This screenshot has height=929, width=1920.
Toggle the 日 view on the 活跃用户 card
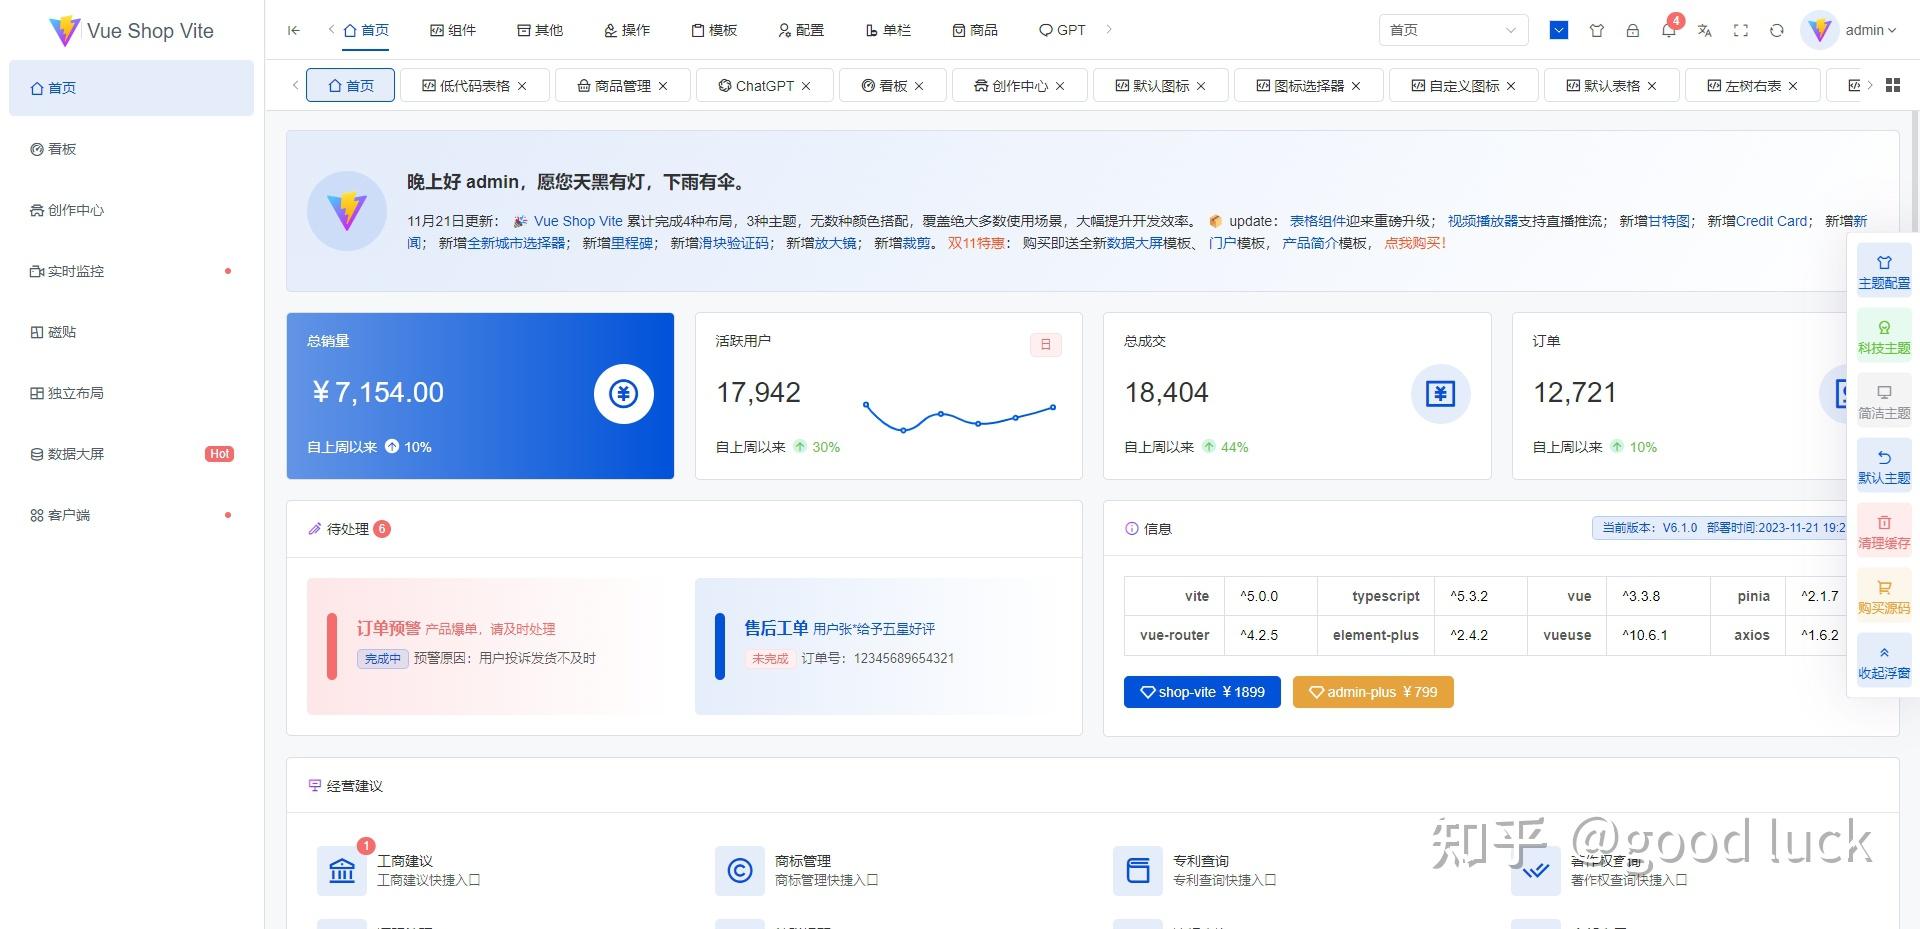pyautogui.click(x=1046, y=344)
